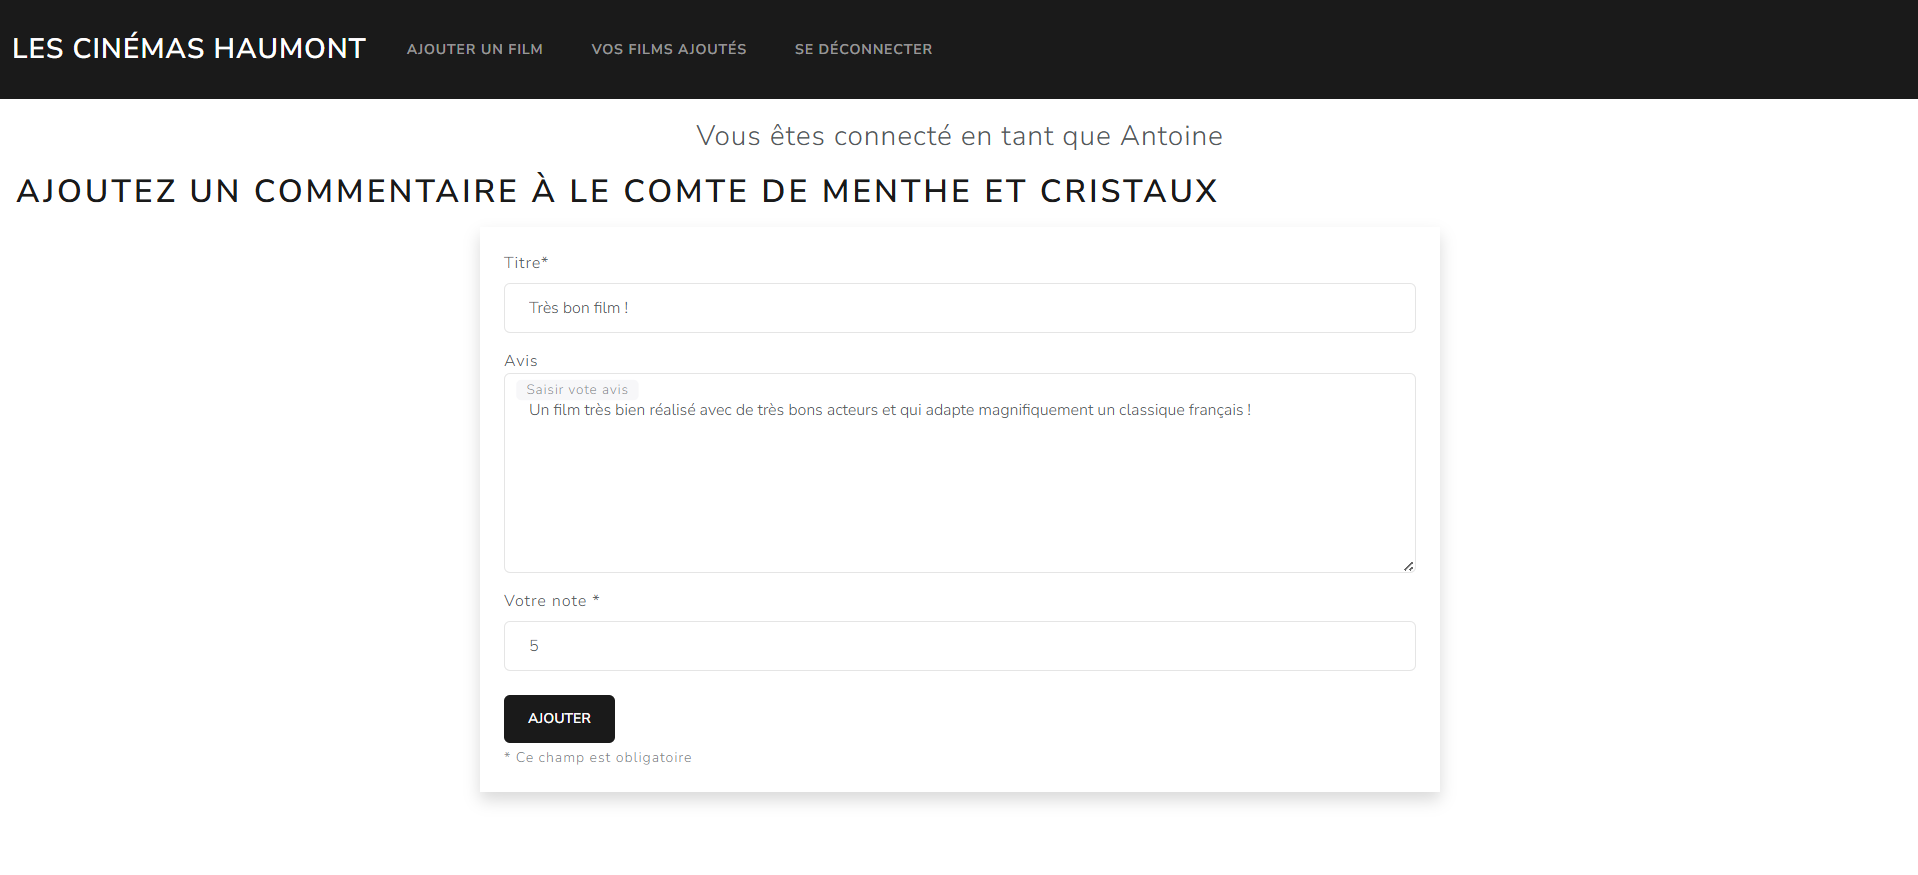Place cursor in the review text line
The width and height of the screenshot is (1918, 875).
coord(889,410)
